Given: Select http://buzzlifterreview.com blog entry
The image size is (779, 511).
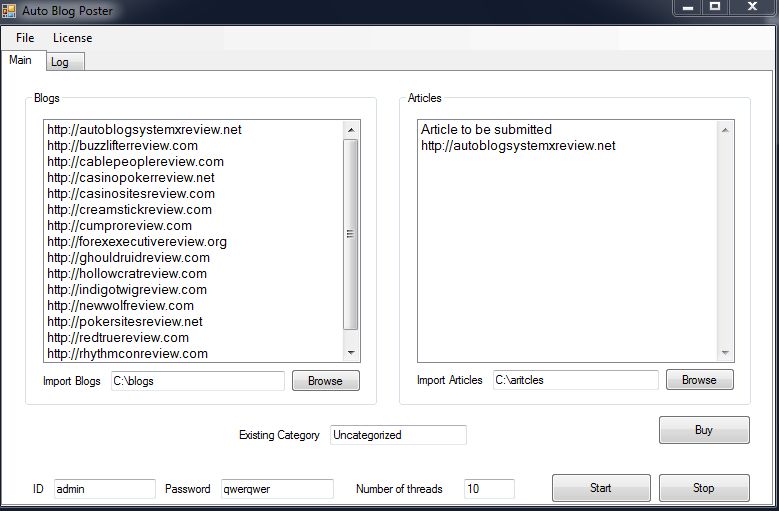Looking at the screenshot, I should click(122, 146).
